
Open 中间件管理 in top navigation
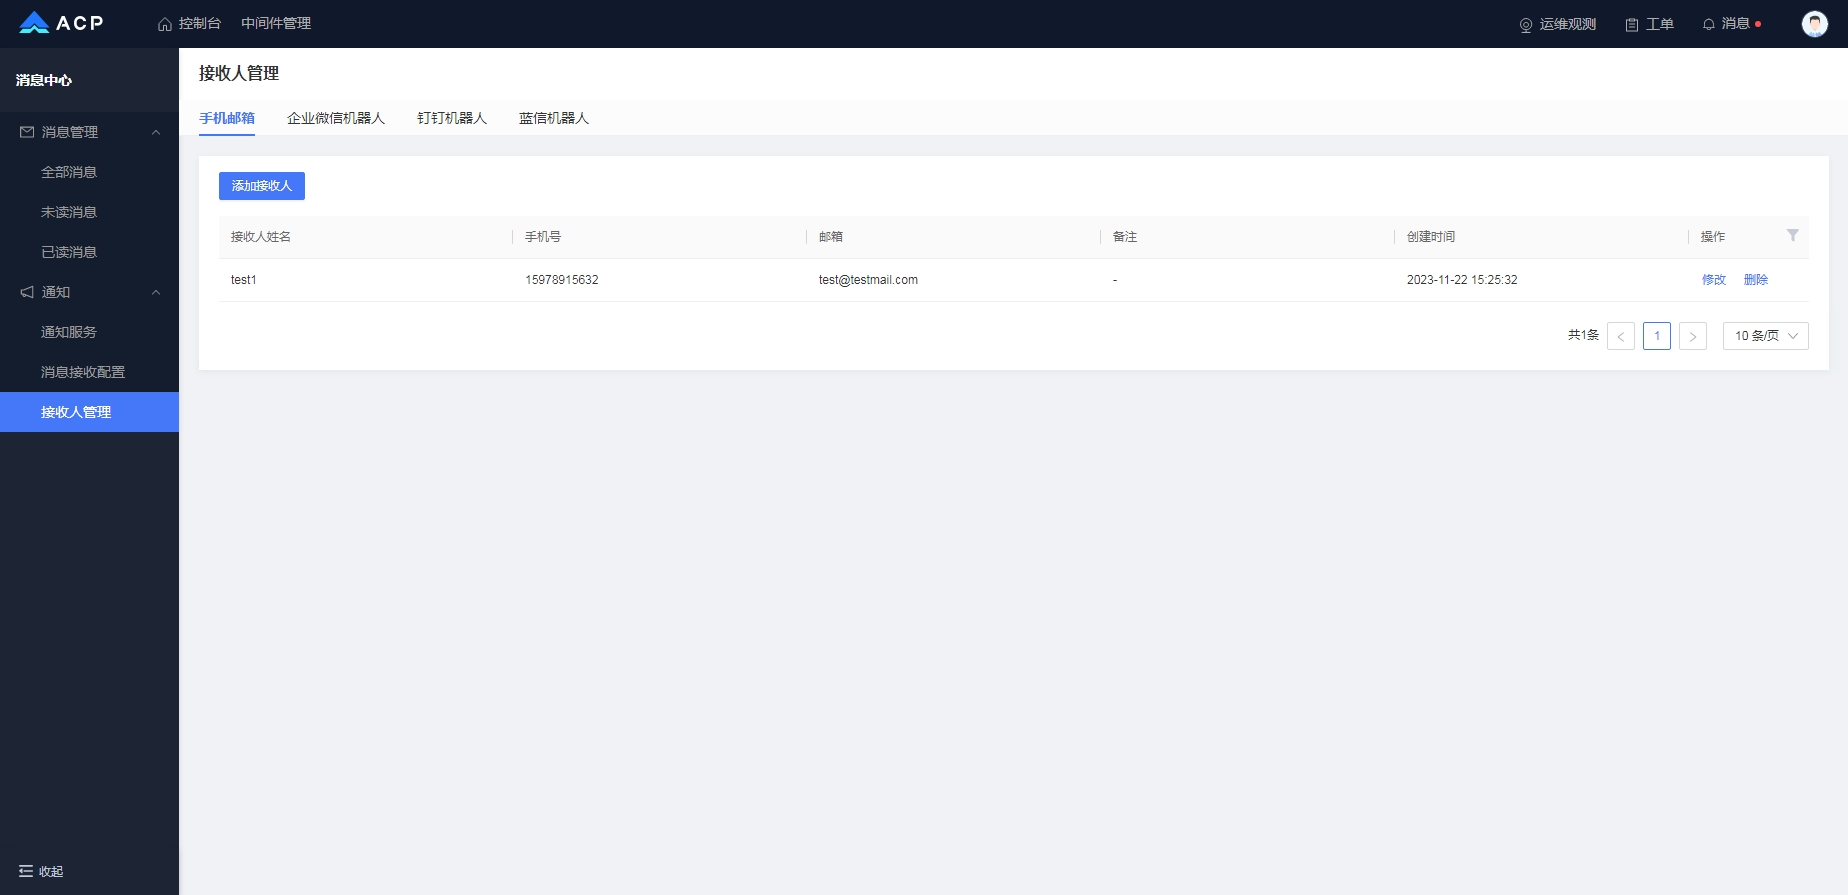coord(276,24)
